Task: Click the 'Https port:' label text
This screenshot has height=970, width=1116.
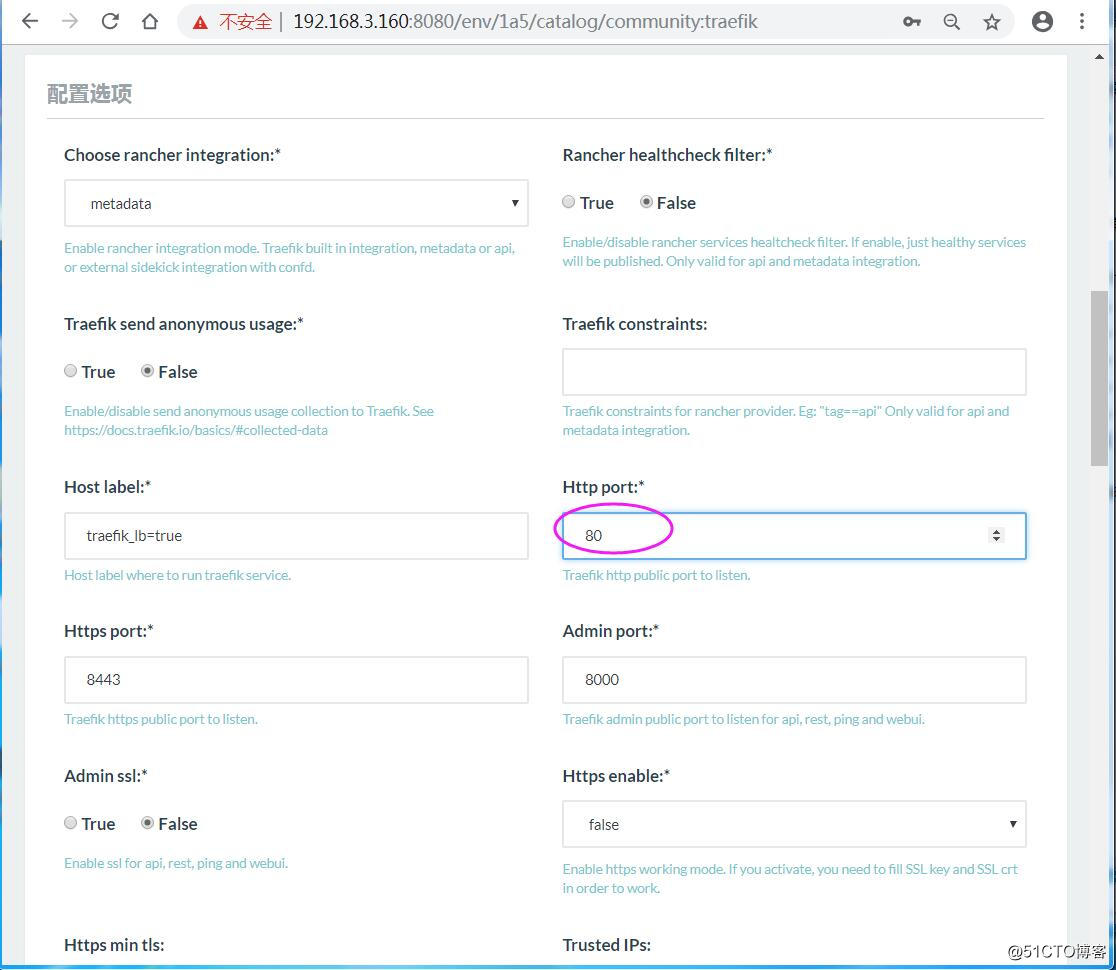Action: point(109,631)
